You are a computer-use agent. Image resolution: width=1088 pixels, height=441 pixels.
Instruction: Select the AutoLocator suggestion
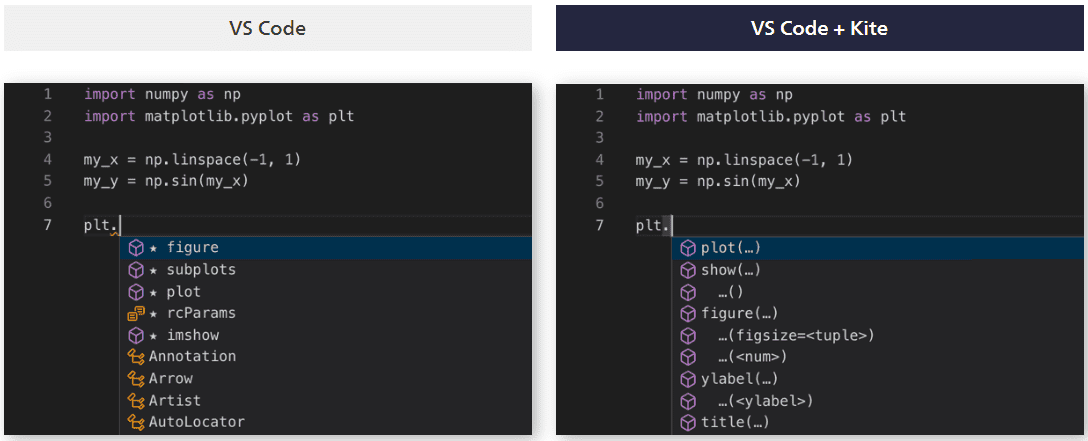[326, 422]
